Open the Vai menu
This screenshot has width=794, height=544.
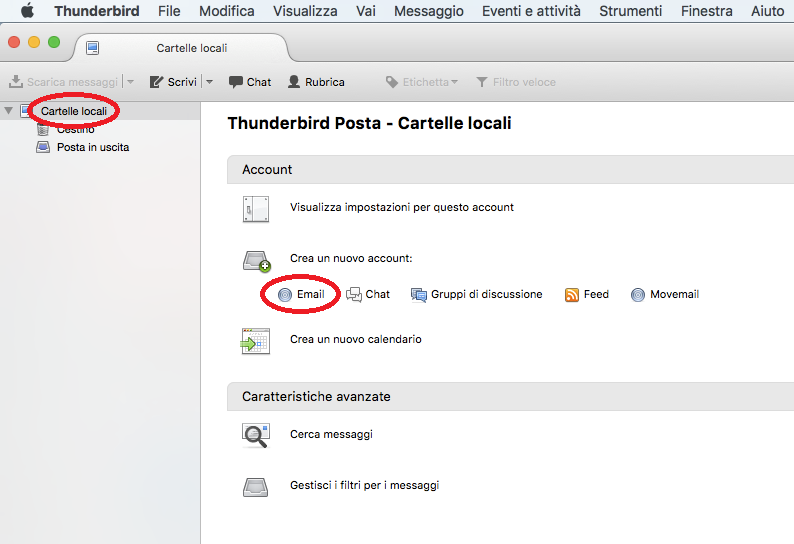pos(366,11)
